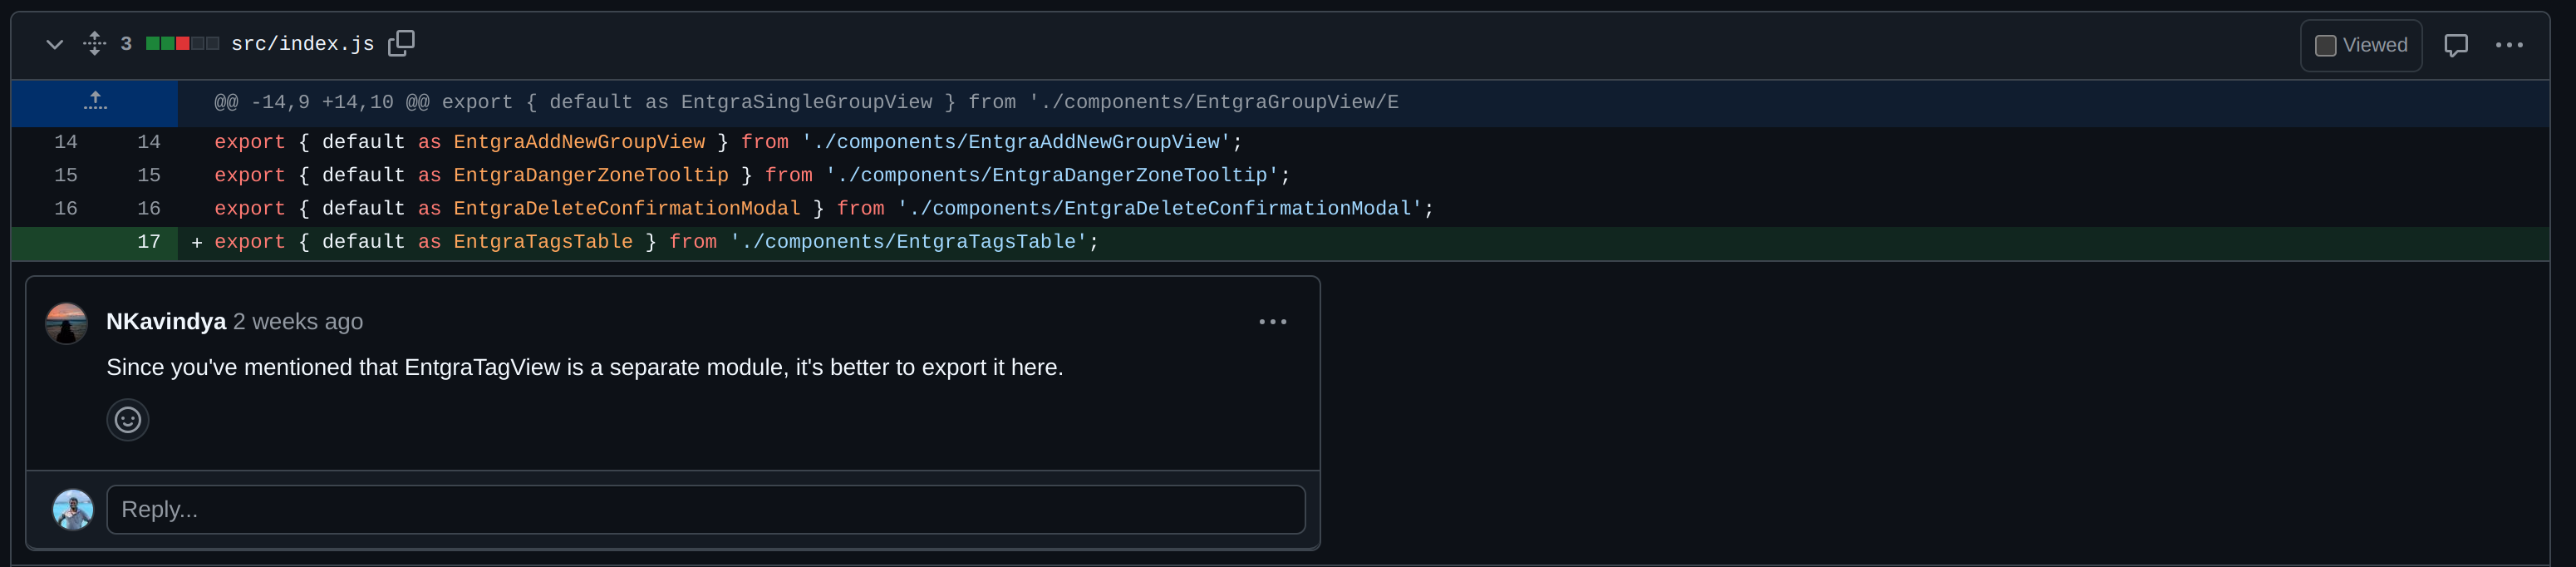
Task: Mark file as Viewed checkbox
Action: click(x=2325, y=46)
